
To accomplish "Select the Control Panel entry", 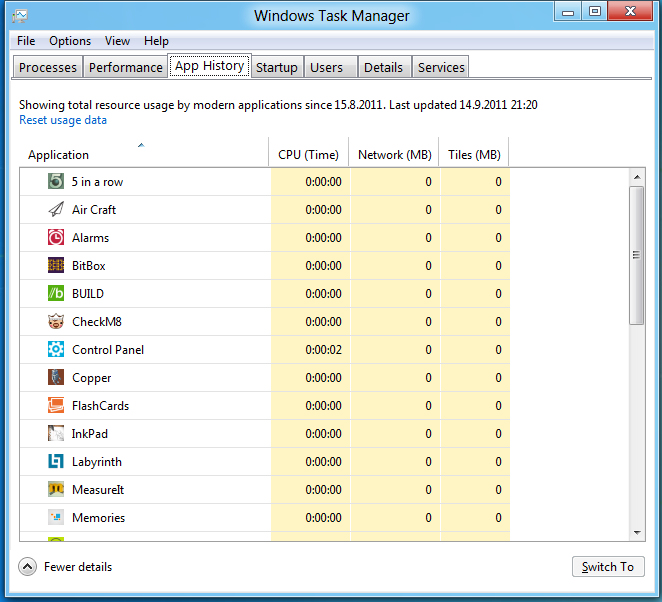I will click(265, 350).
